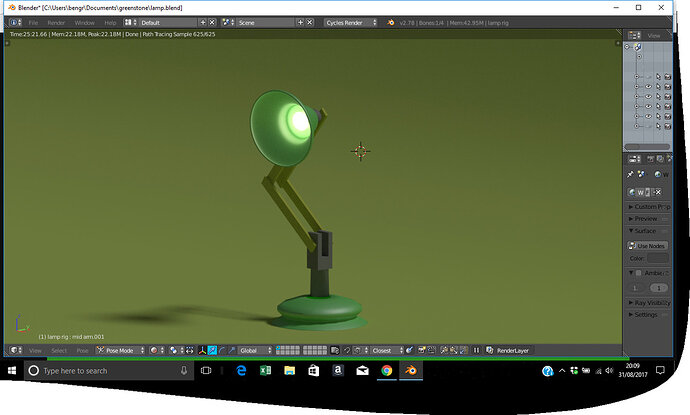Delete the active scene with X button
The image size is (690, 415).
tap(310, 22)
